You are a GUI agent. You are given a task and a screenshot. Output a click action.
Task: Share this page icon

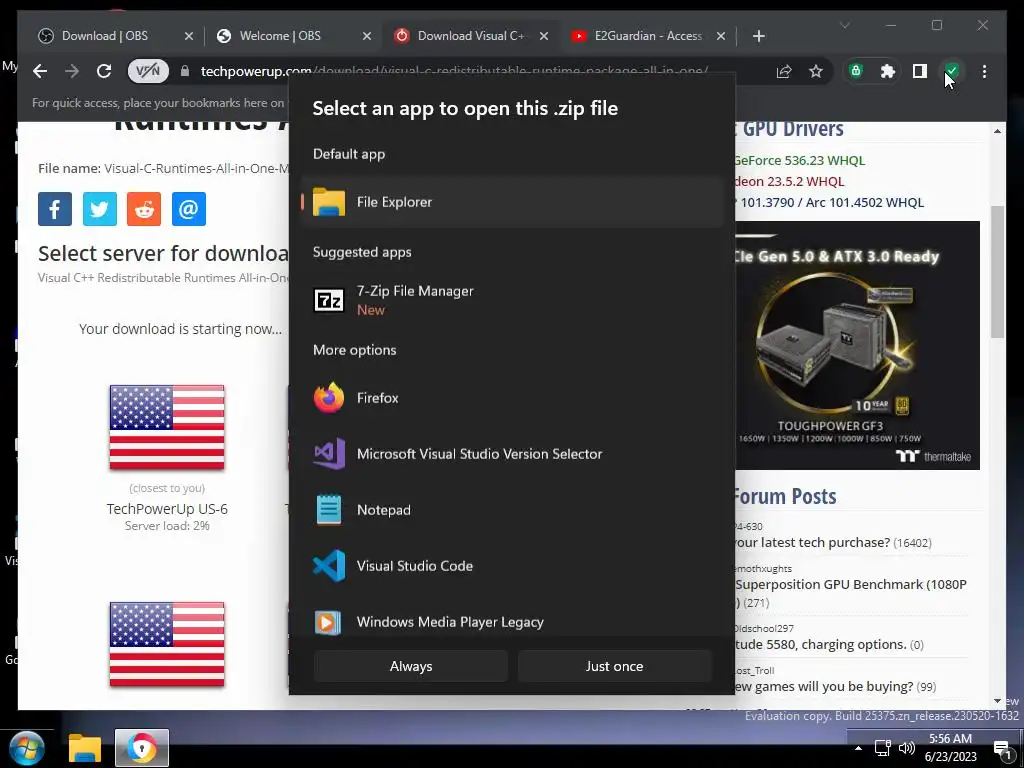tap(784, 71)
